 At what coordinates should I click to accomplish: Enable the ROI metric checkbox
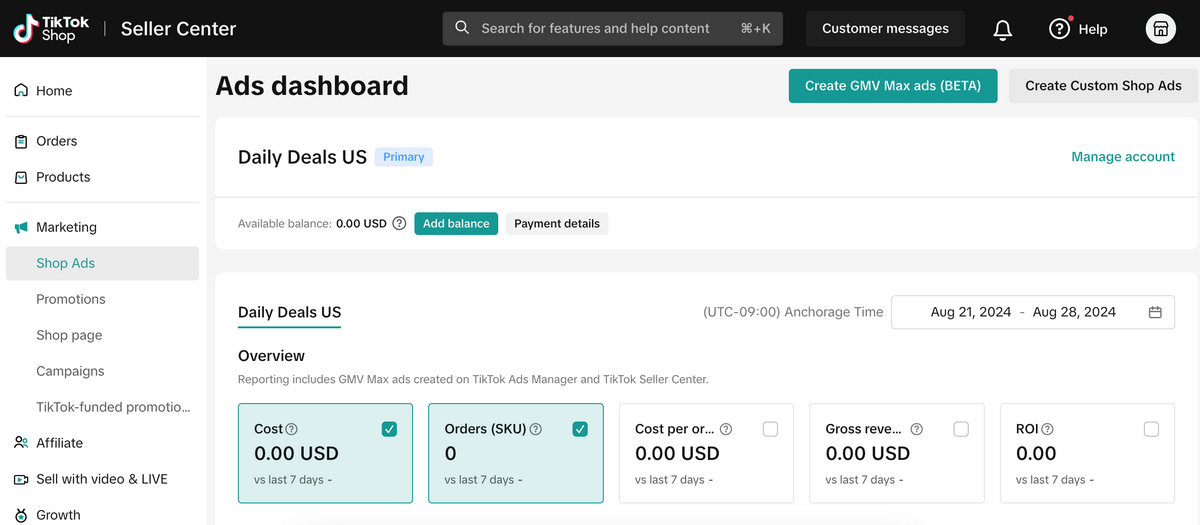point(1151,429)
